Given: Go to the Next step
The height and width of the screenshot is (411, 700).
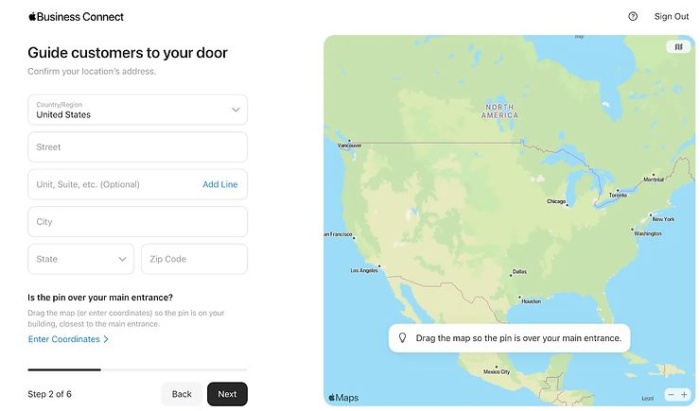Looking at the screenshot, I should [x=227, y=394].
